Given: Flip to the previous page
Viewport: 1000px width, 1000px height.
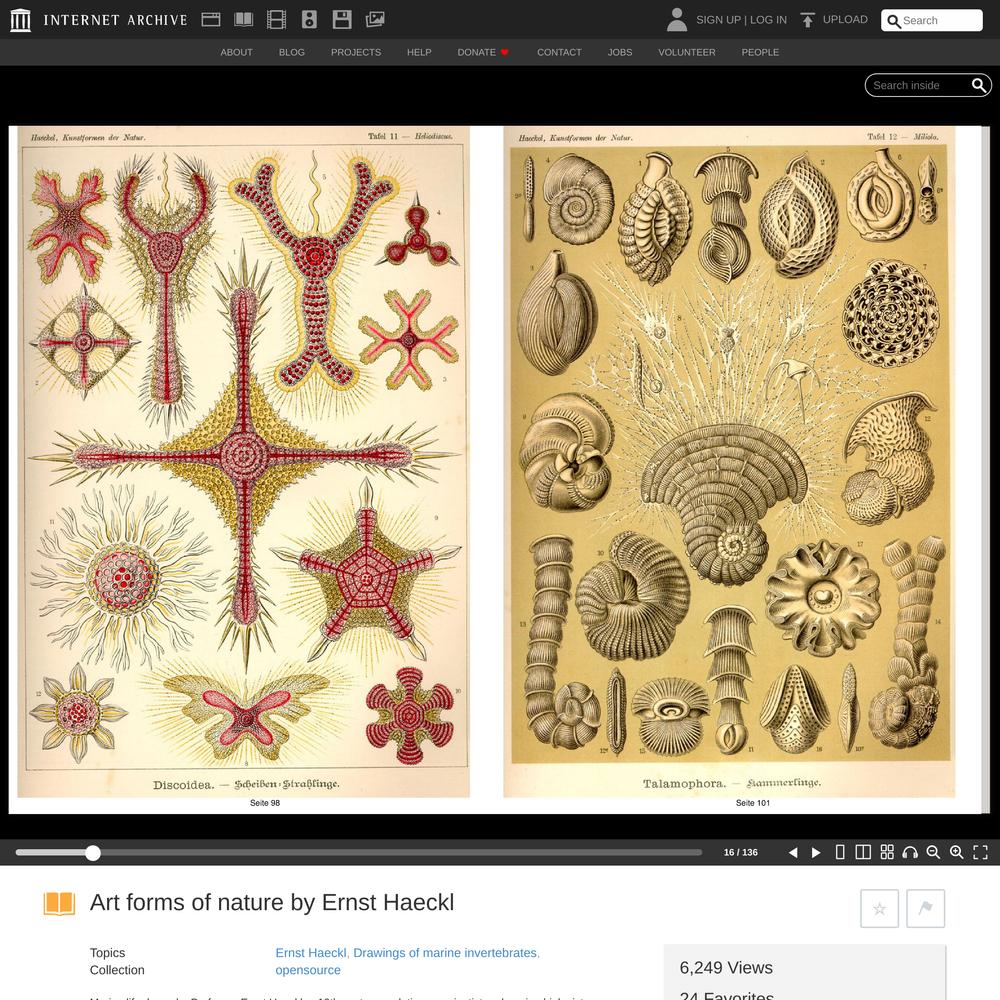Looking at the screenshot, I should [793, 853].
